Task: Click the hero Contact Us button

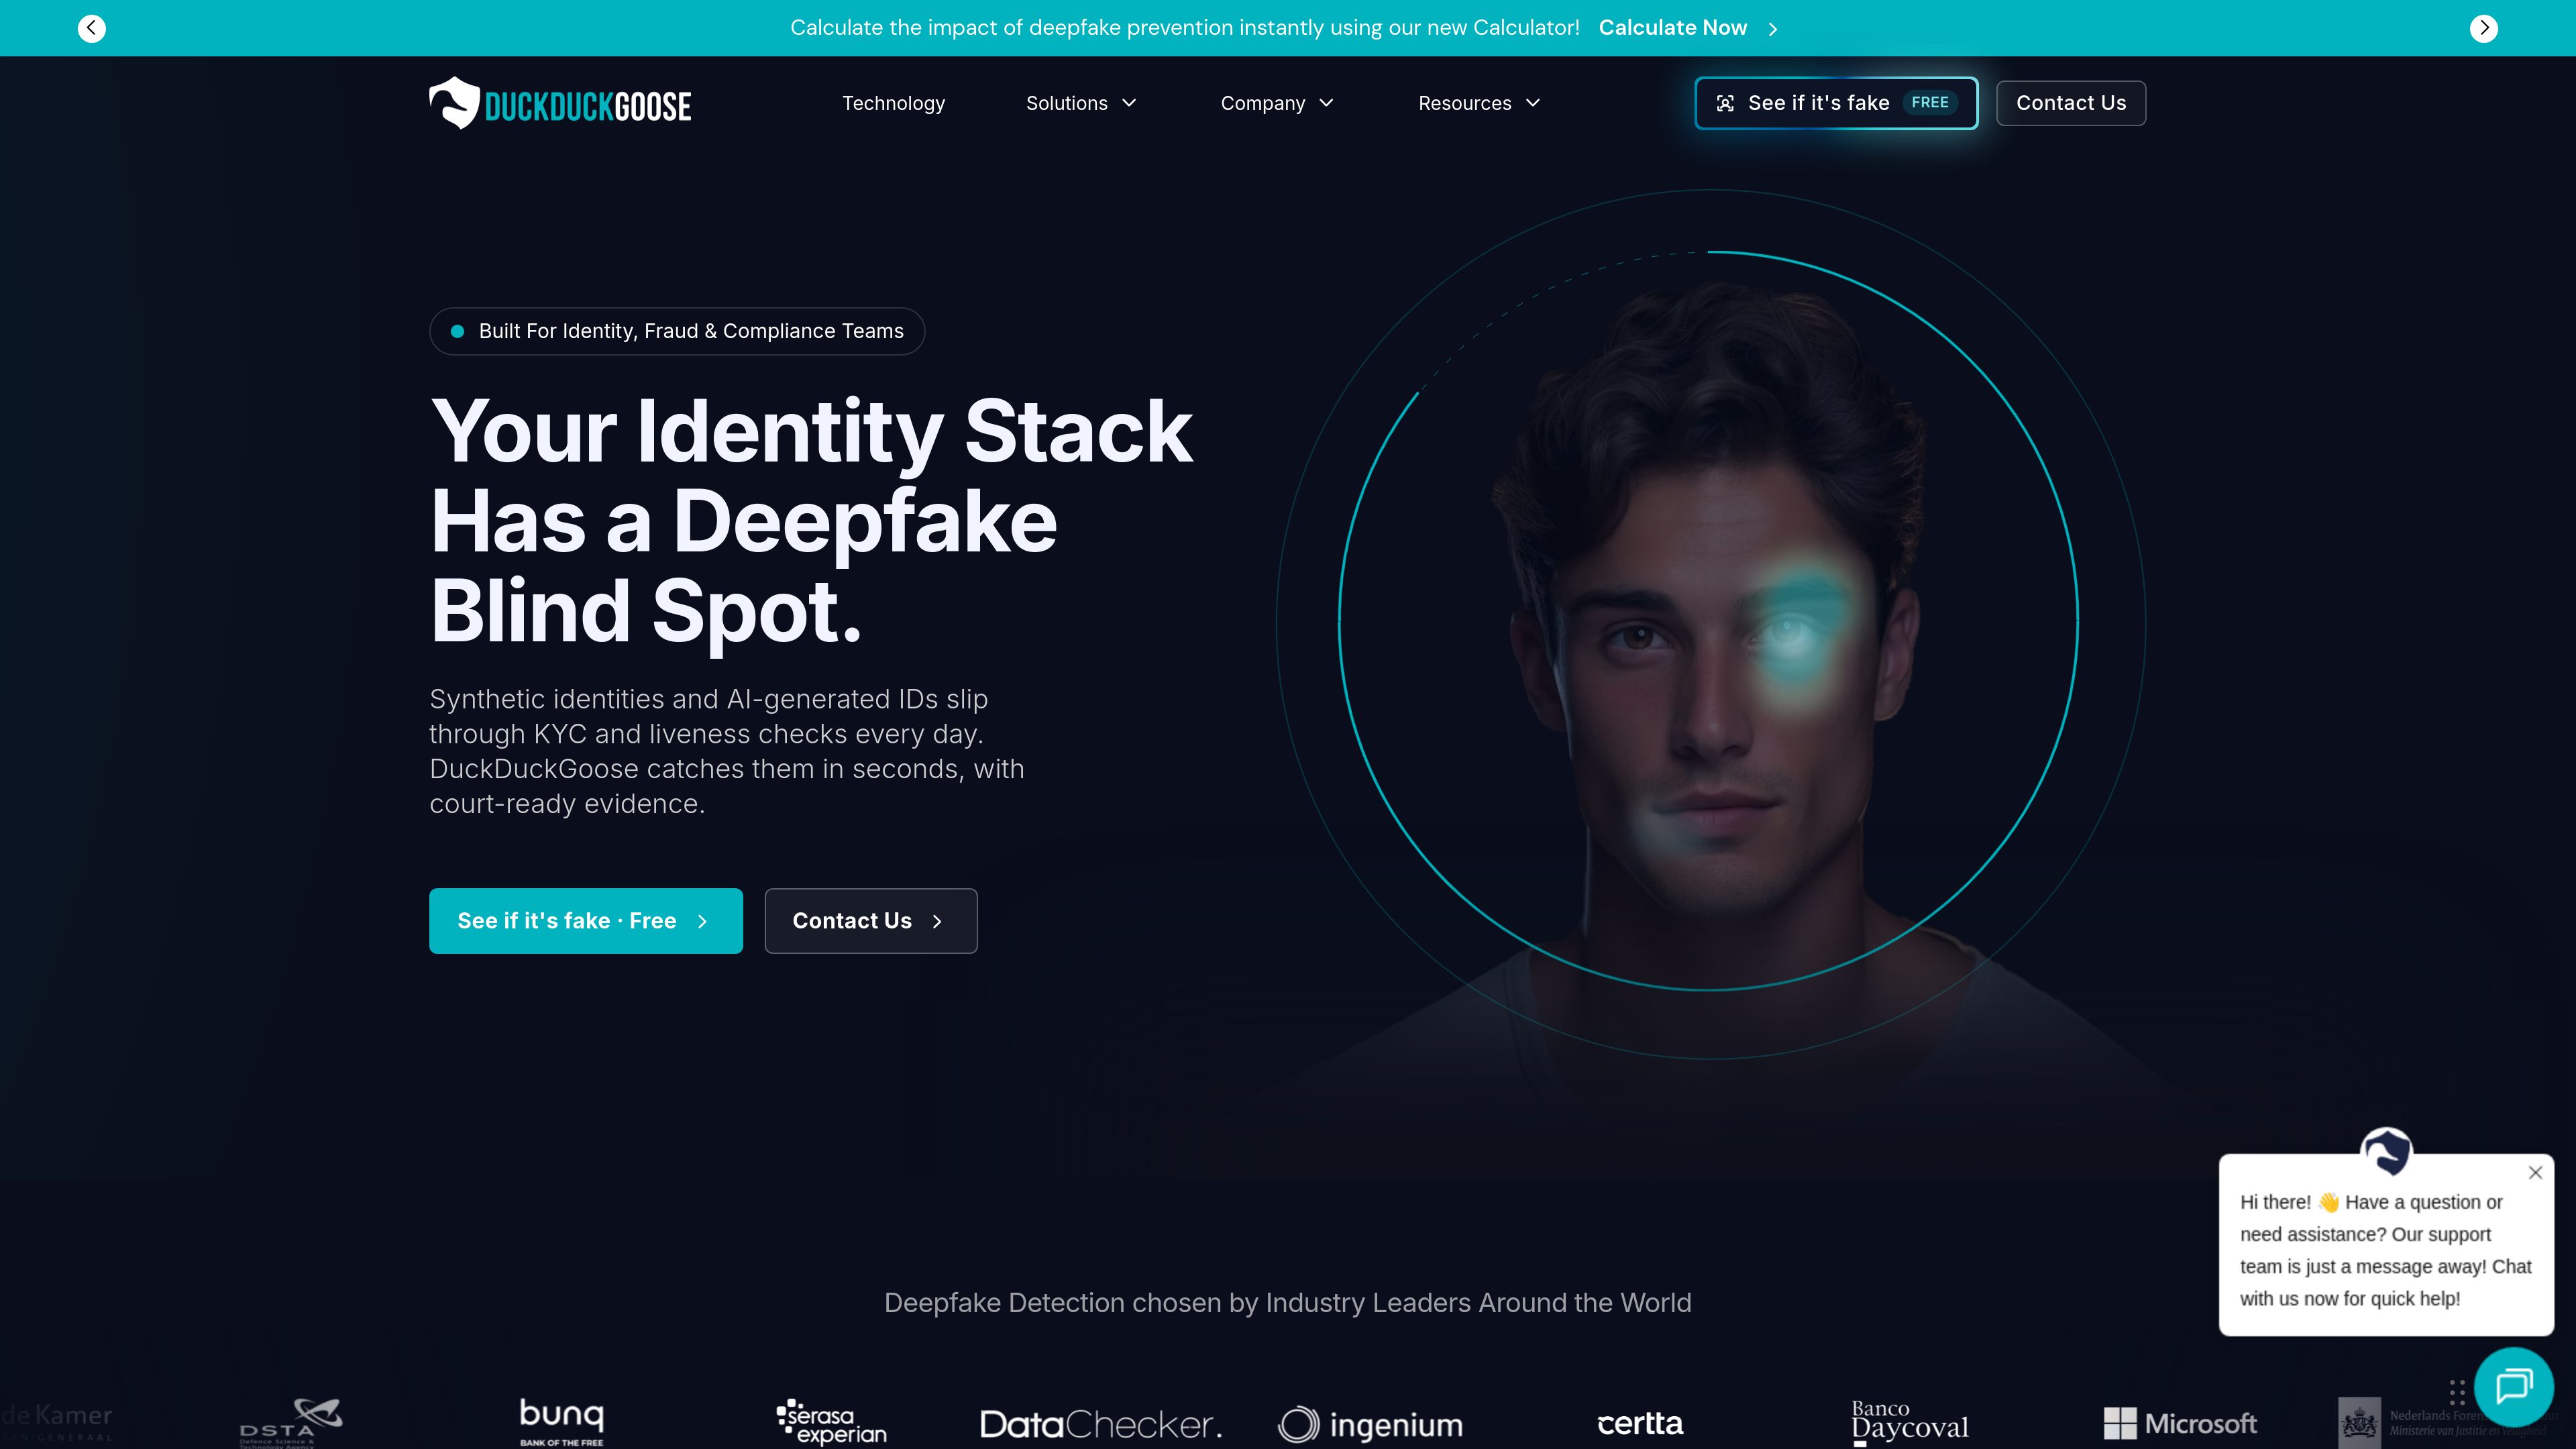Action: click(871, 921)
